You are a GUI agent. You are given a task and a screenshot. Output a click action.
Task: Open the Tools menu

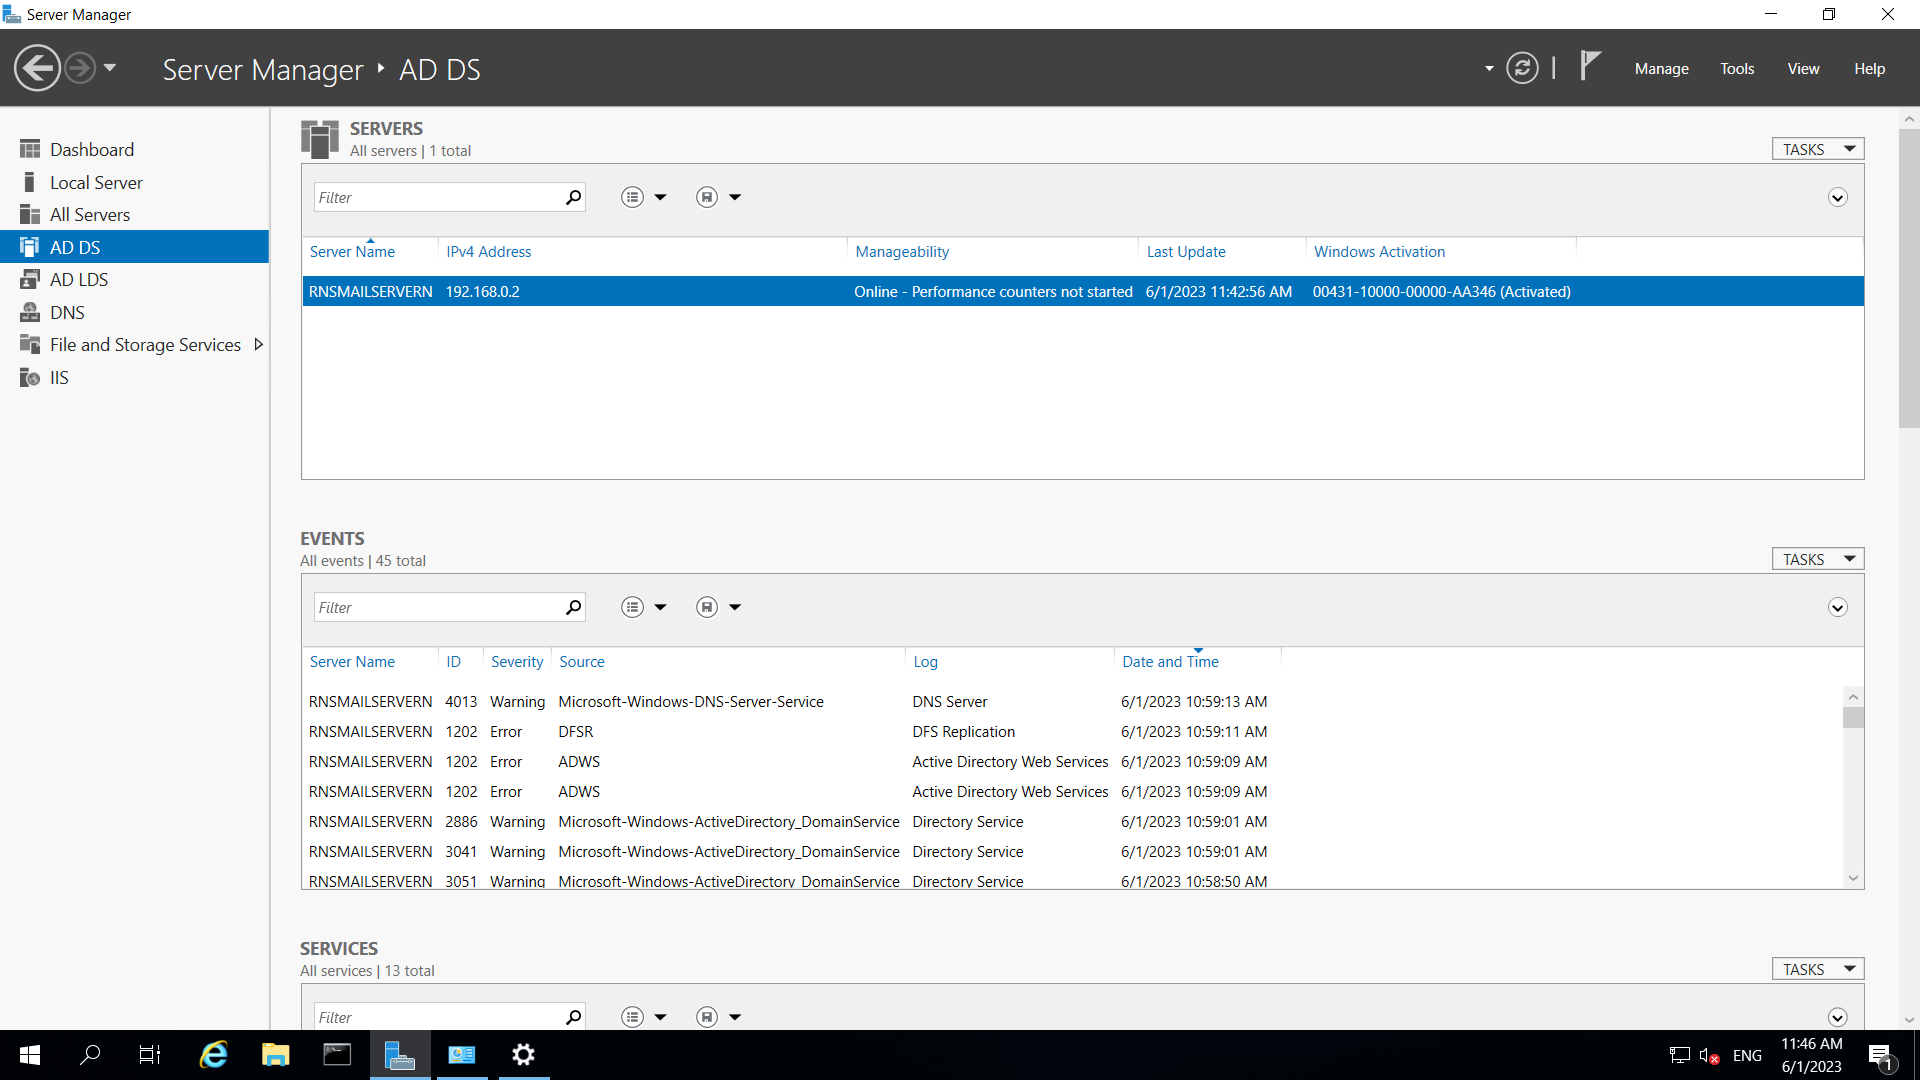point(1737,69)
